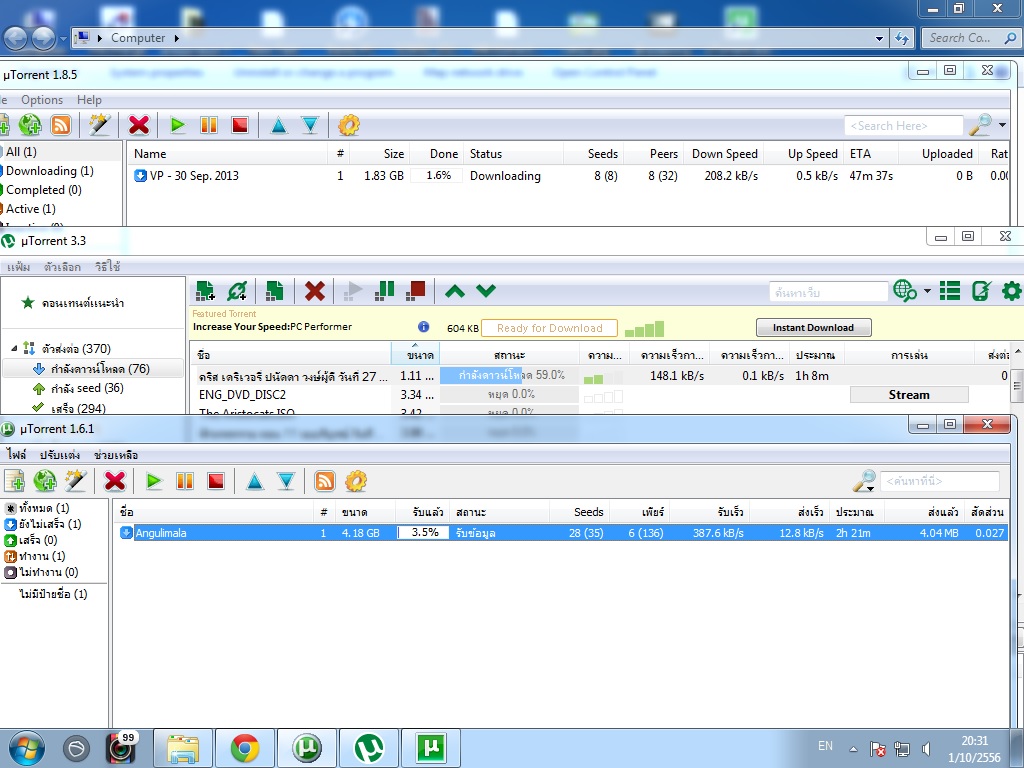The width and height of the screenshot is (1024, 768).
Task: Click green Start button in µTorrent 1.8.5
Action: [177, 125]
